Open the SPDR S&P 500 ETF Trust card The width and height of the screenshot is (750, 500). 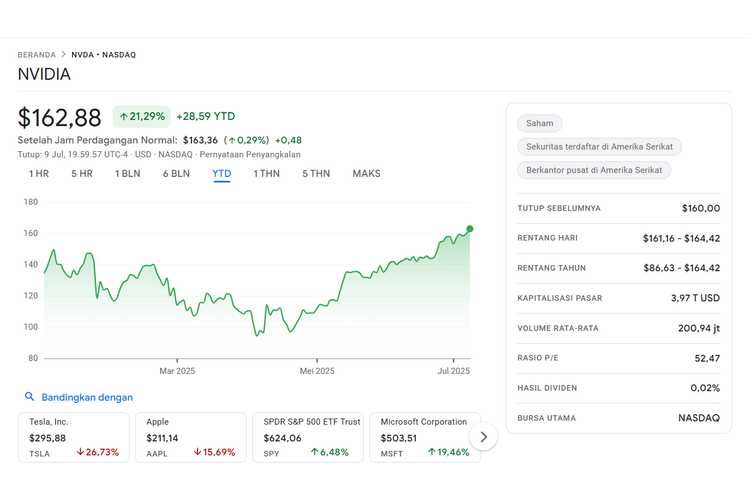tap(308, 437)
